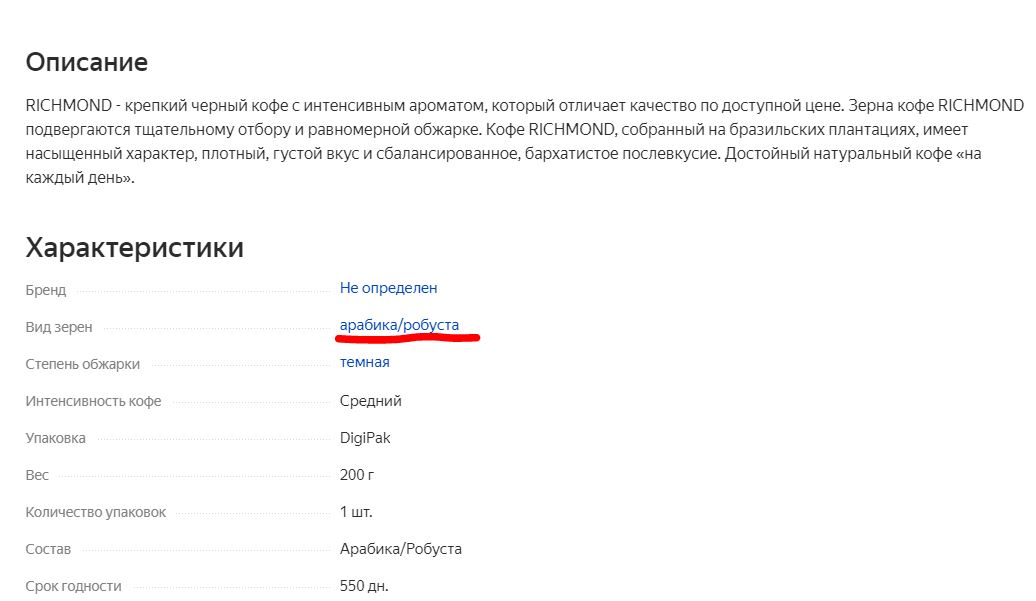
Task: Select the '200 г' weight value
Action: [x=357, y=475]
